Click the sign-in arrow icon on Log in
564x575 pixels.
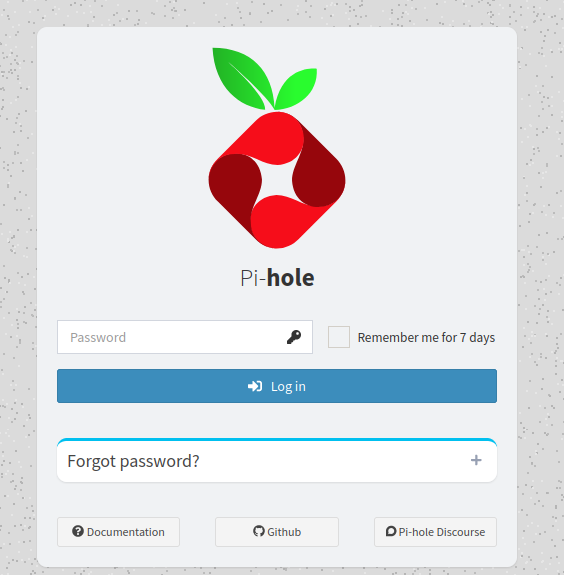click(x=255, y=386)
